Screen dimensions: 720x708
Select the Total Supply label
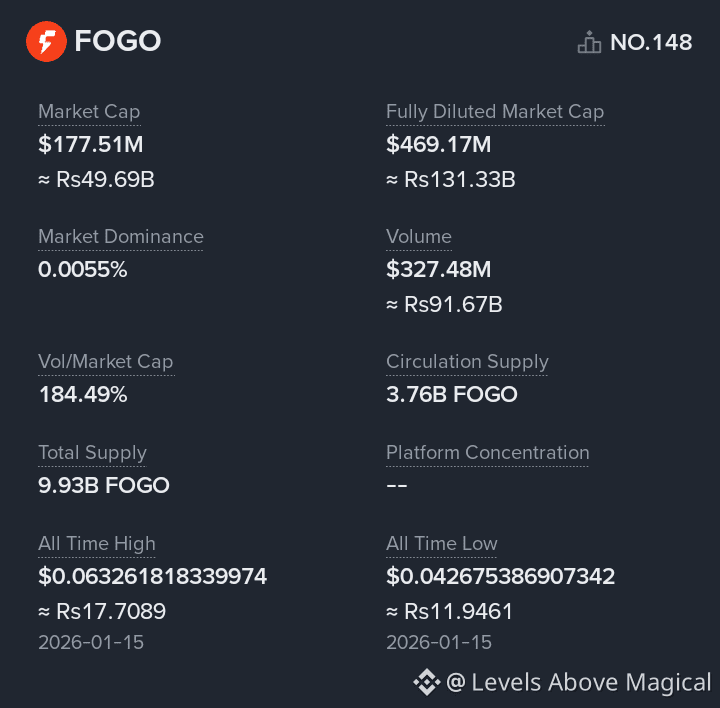click(x=92, y=453)
